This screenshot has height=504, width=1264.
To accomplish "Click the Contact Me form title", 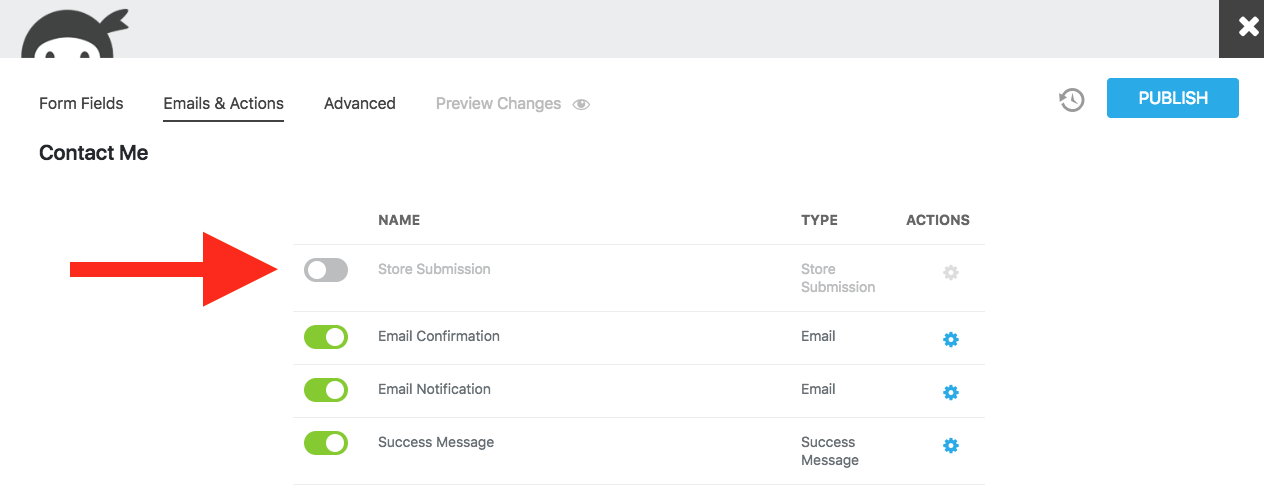I will click(x=93, y=153).
